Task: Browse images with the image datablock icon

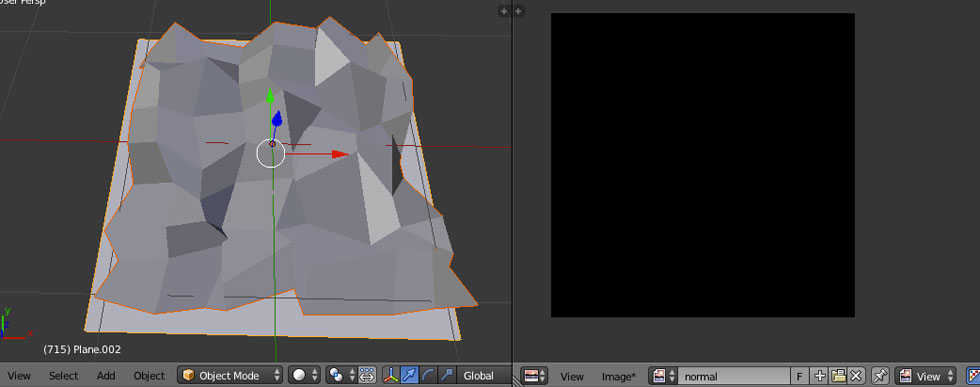Action: click(x=663, y=376)
